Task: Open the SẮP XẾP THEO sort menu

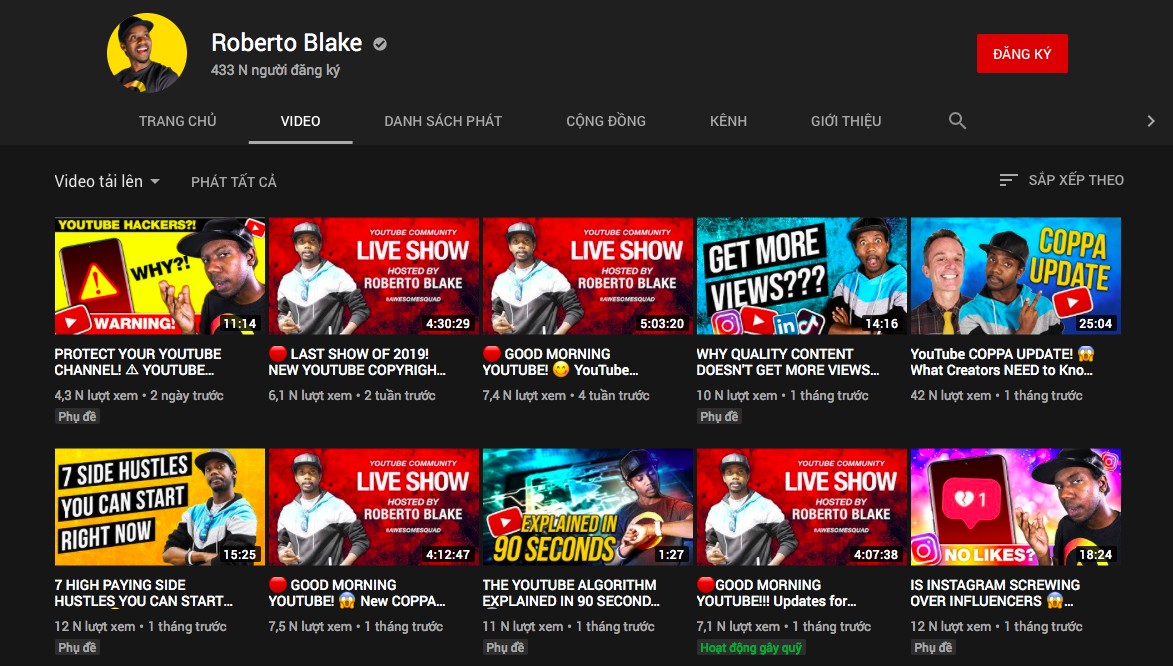Action: [1062, 180]
